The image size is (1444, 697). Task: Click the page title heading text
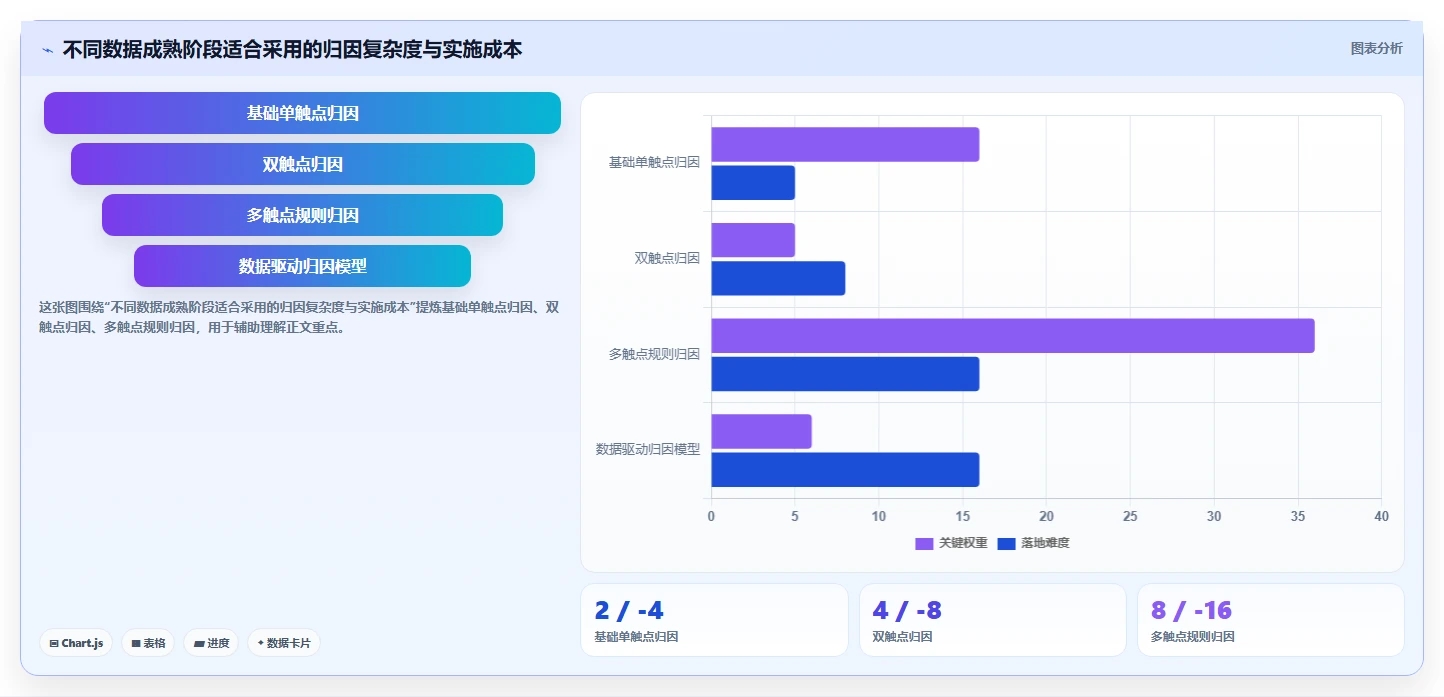click(292, 49)
